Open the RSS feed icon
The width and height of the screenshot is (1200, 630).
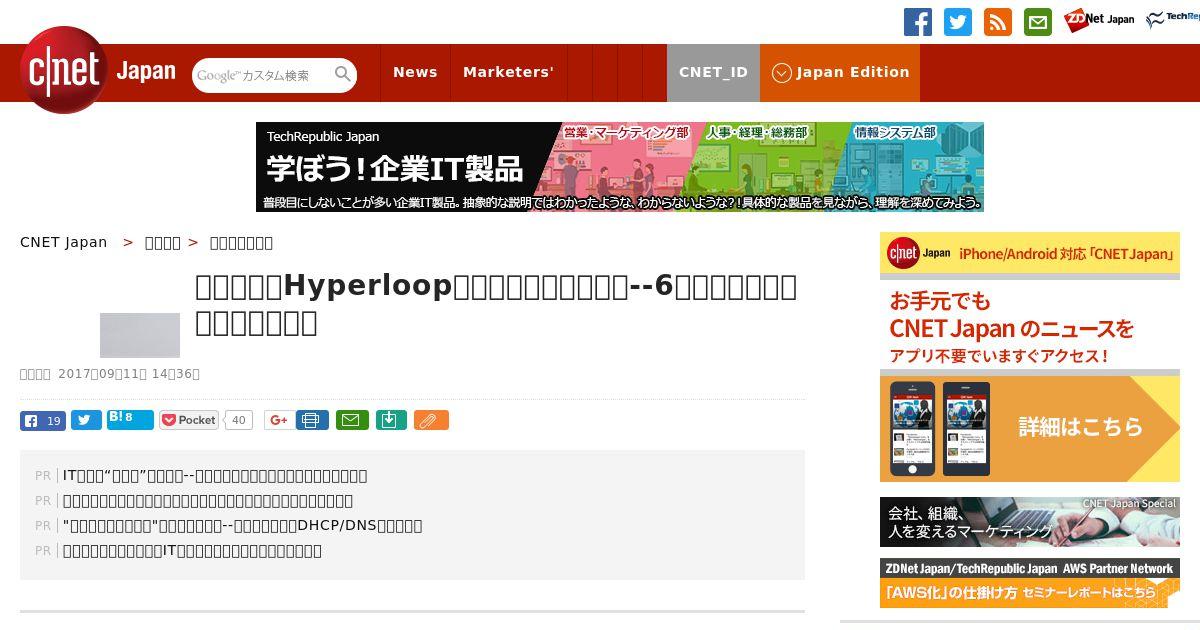pos(997,22)
